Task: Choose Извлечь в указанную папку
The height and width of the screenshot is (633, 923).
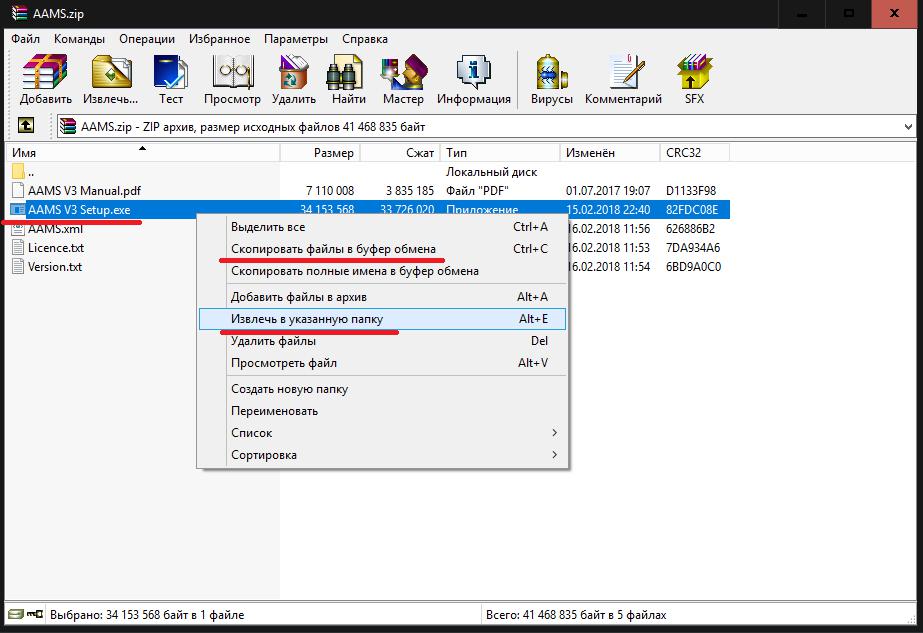Action: [383, 319]
